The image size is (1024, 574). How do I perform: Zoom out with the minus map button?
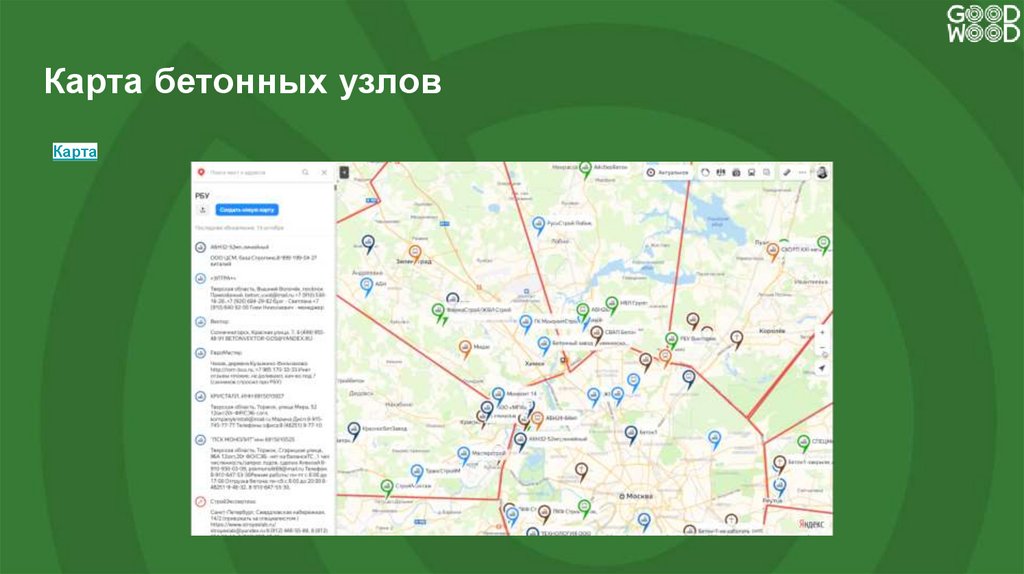(x=822, y=347)
